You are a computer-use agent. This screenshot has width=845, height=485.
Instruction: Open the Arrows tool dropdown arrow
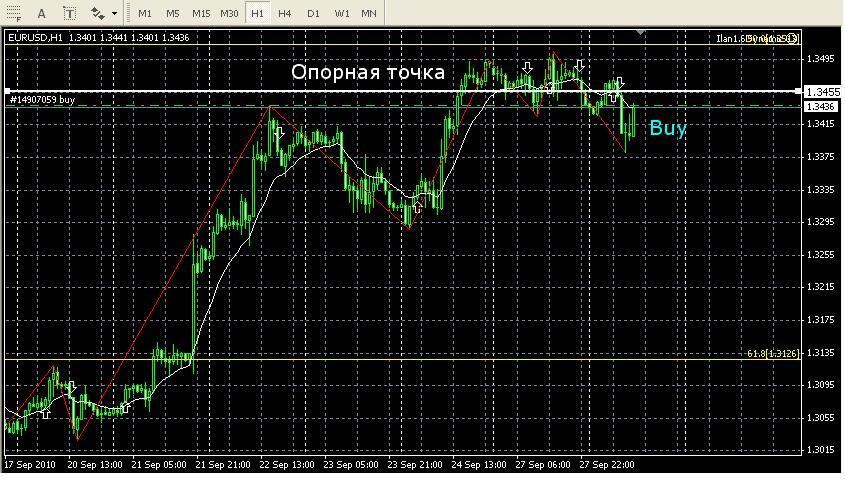click(114, 13)
